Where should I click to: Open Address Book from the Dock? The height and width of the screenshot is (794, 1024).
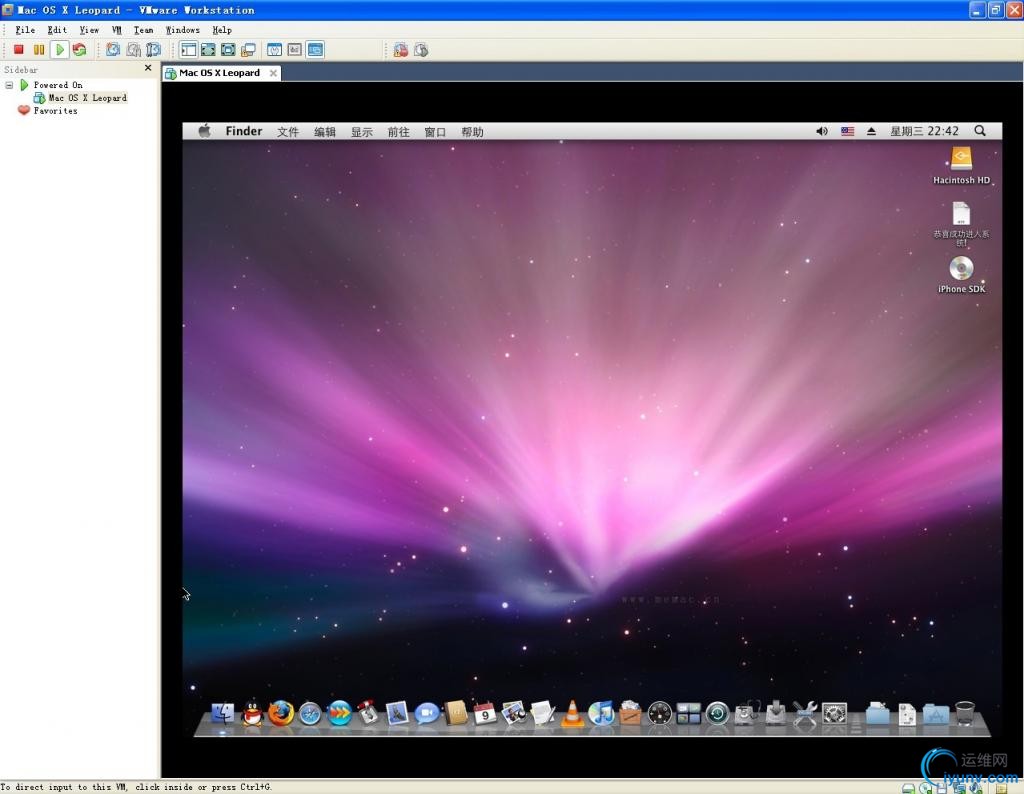coord(456,713)
